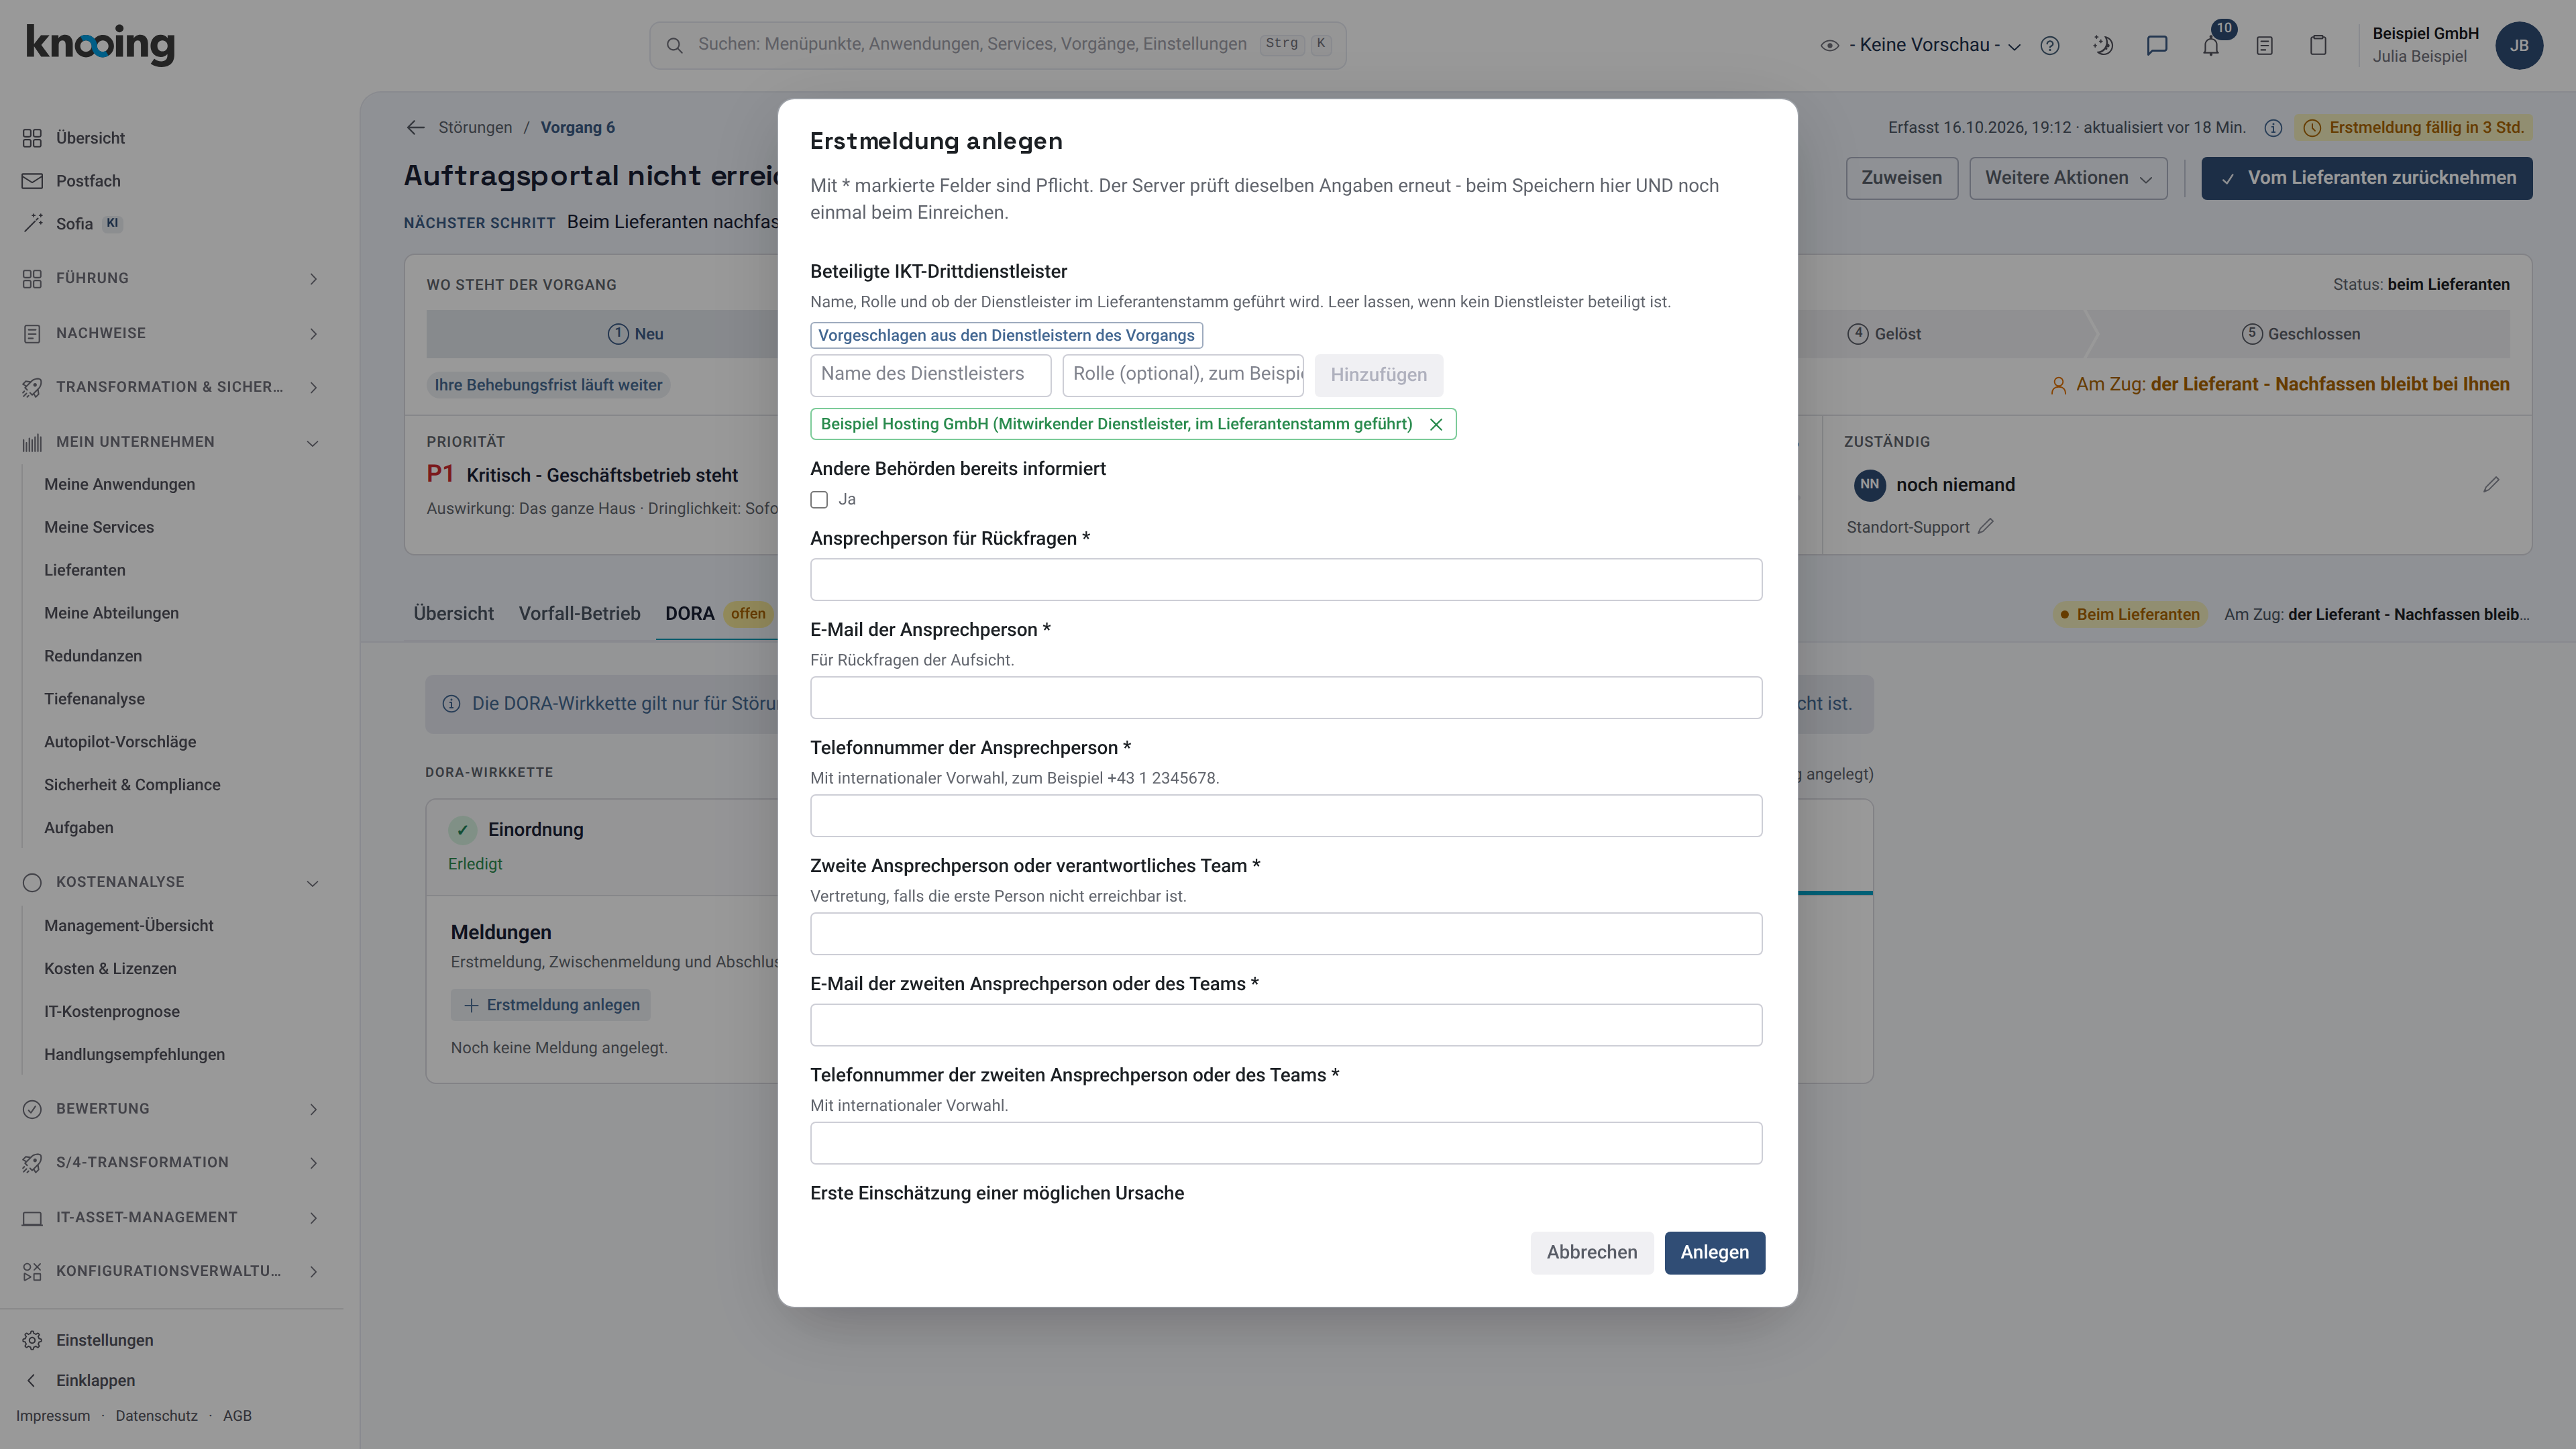Remove the Beispiel Hosting GmbH chip
Image resolution: width=2576 pixels, height=1449 pixels.
[1436, 424]
